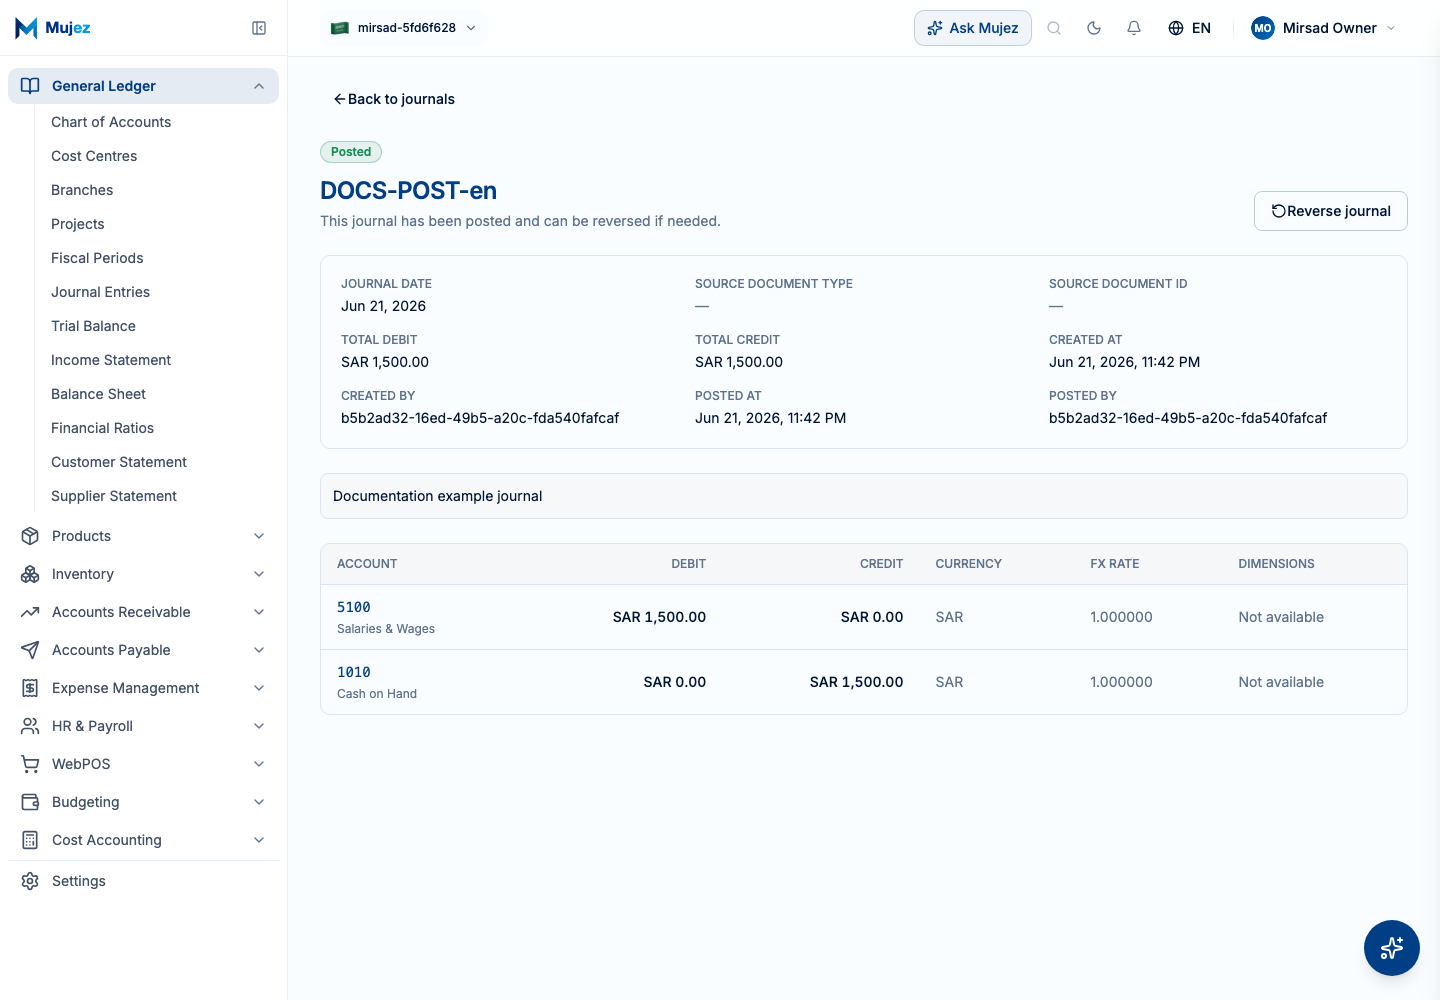This screenshot has height=1000, width=1440.
Task: Click the Accounts Receivable trend icon
Action: point(30,612)
